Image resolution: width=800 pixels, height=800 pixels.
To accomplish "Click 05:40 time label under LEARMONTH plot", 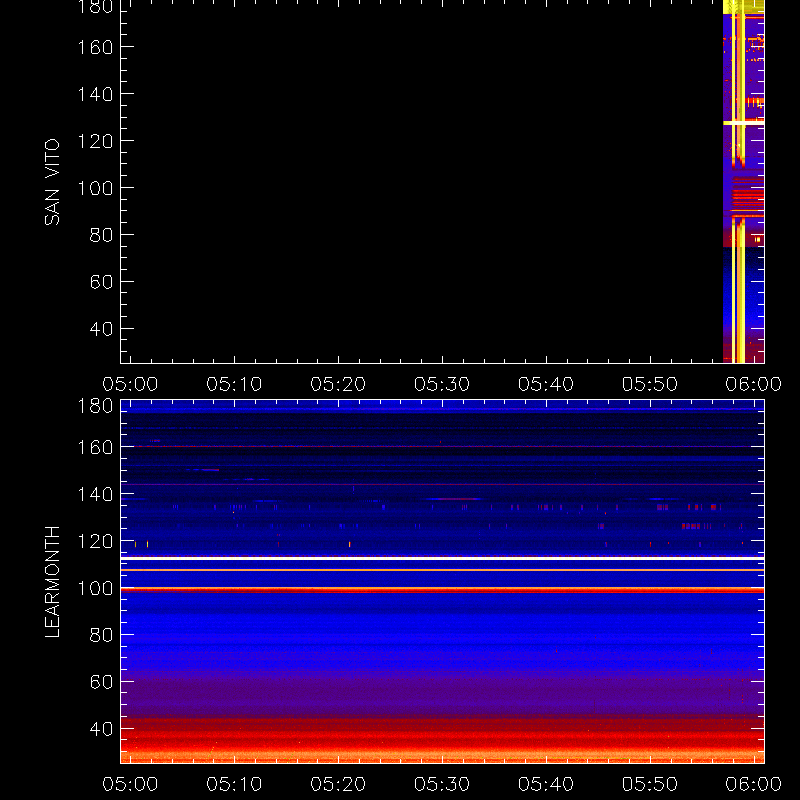I will [546, 784].
